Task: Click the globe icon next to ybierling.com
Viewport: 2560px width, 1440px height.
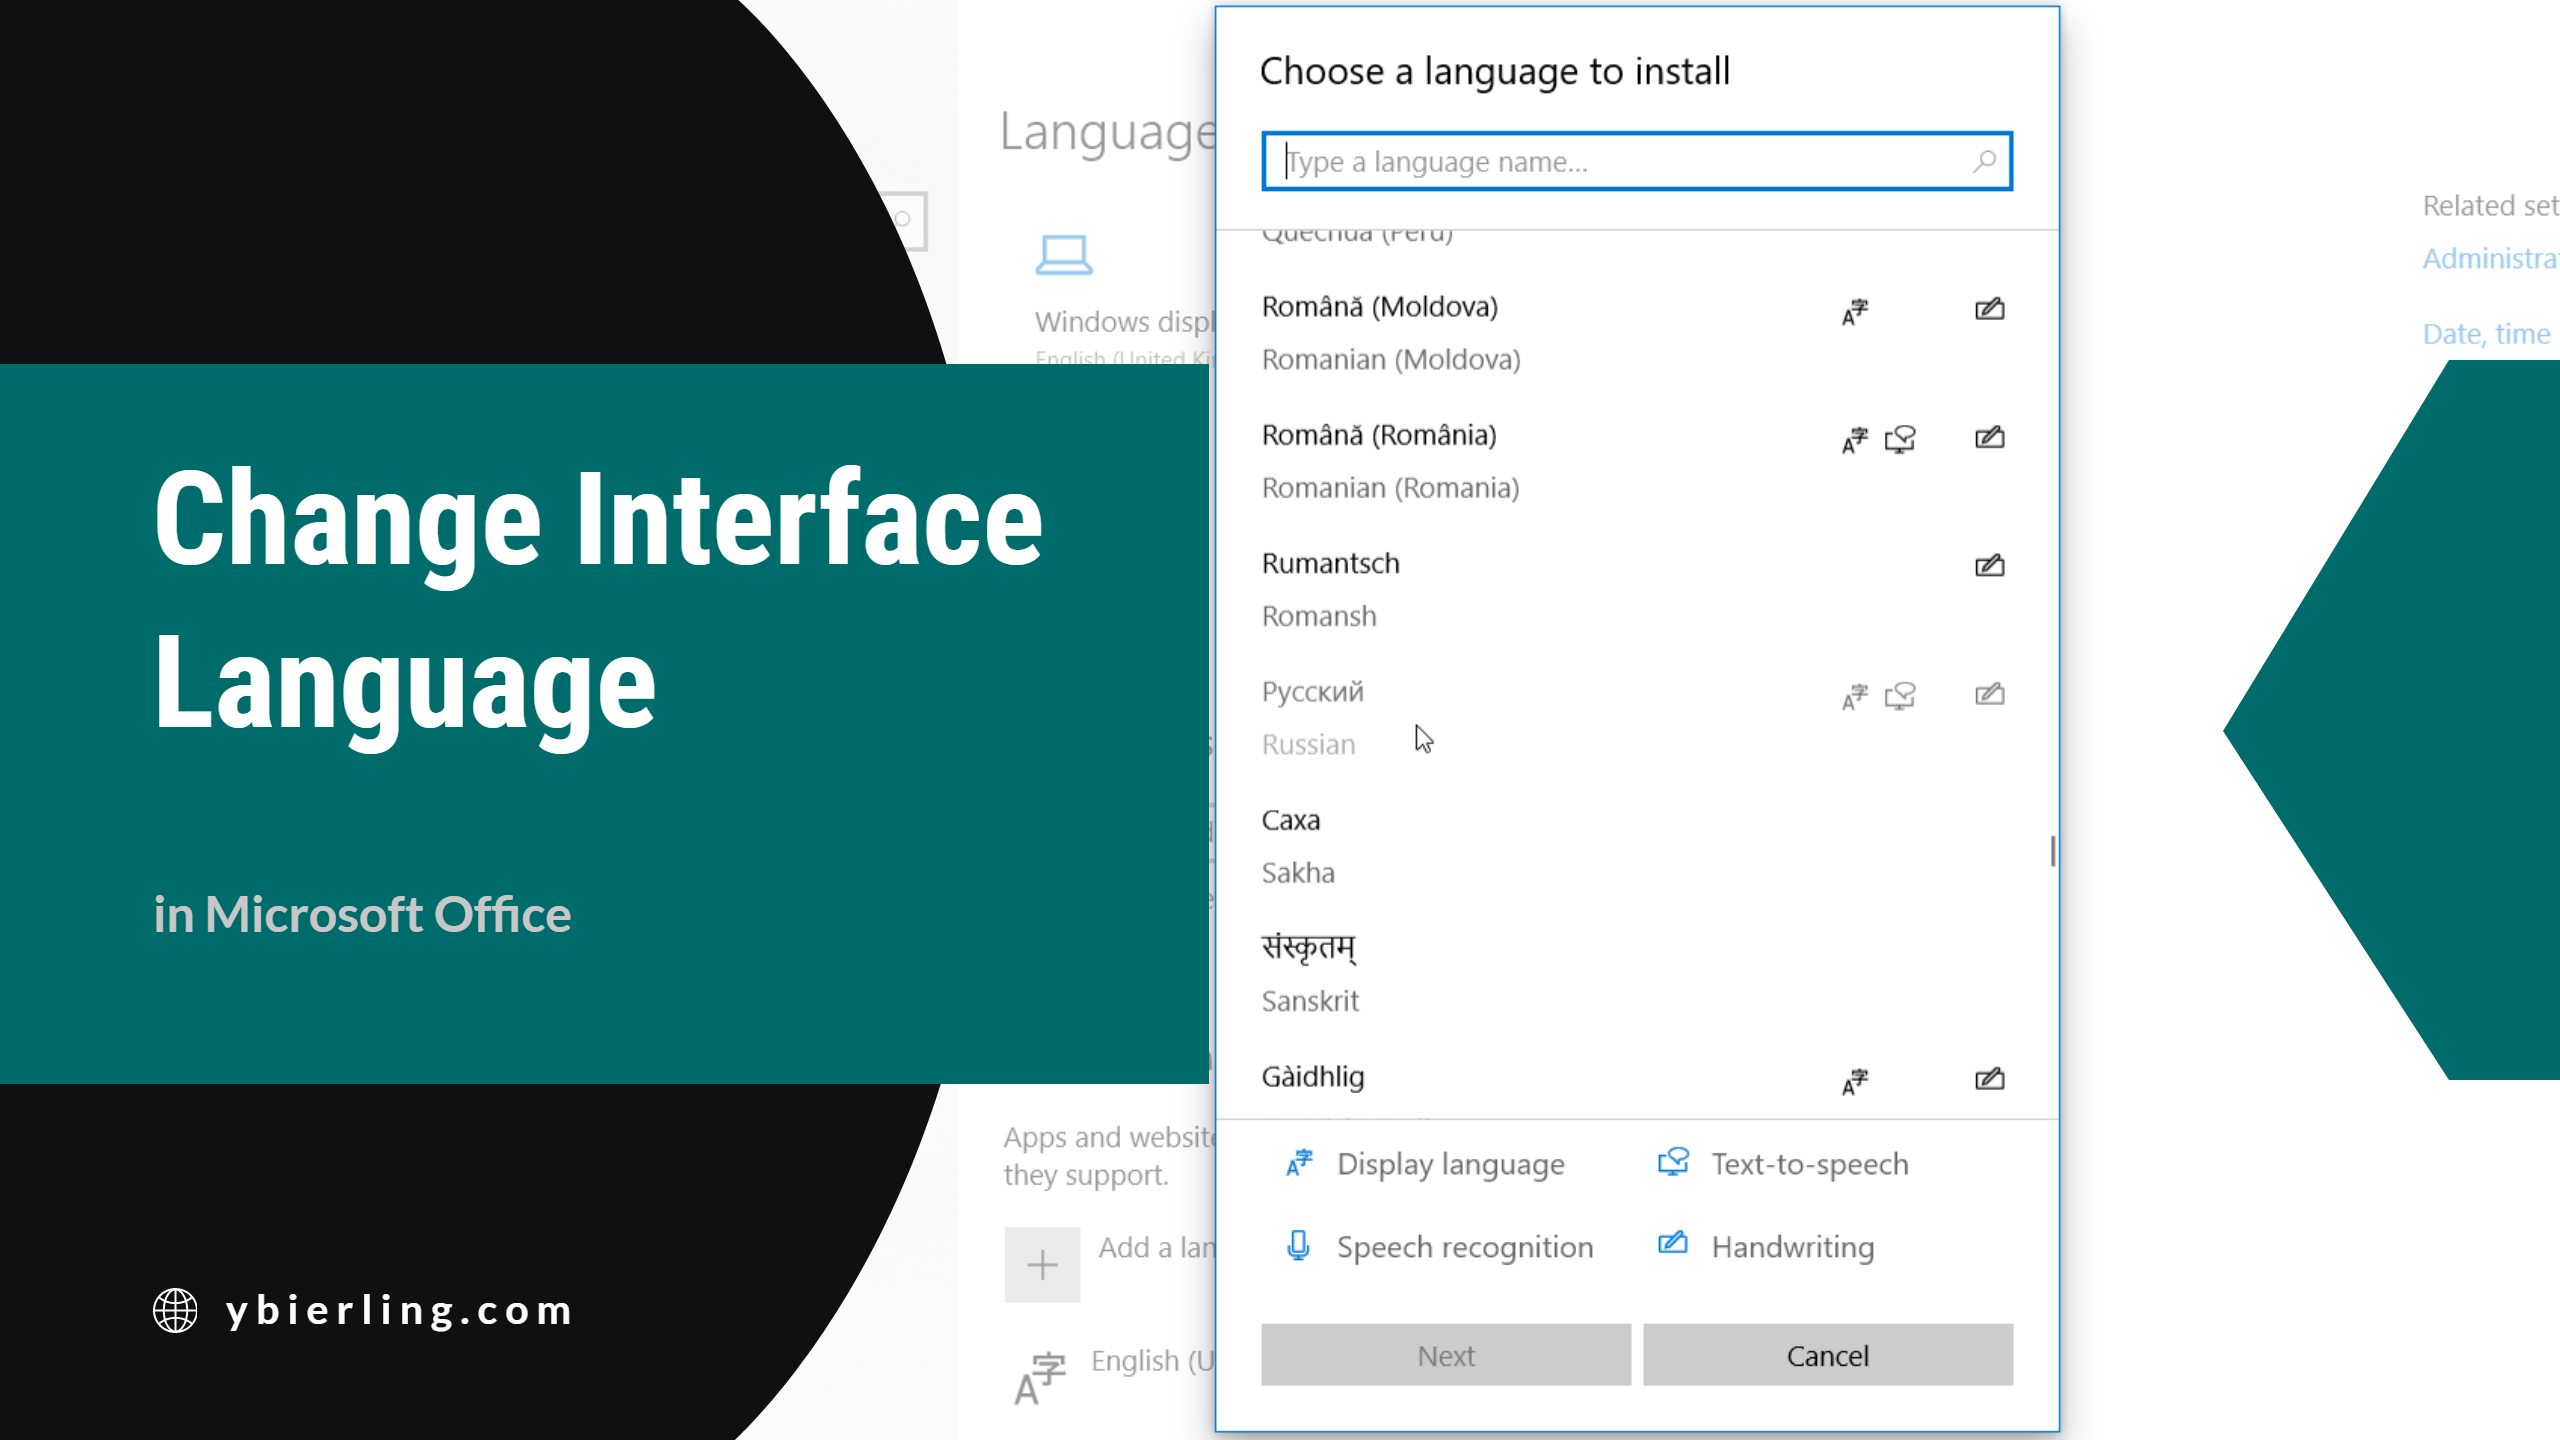Action: pos(175,1310)
